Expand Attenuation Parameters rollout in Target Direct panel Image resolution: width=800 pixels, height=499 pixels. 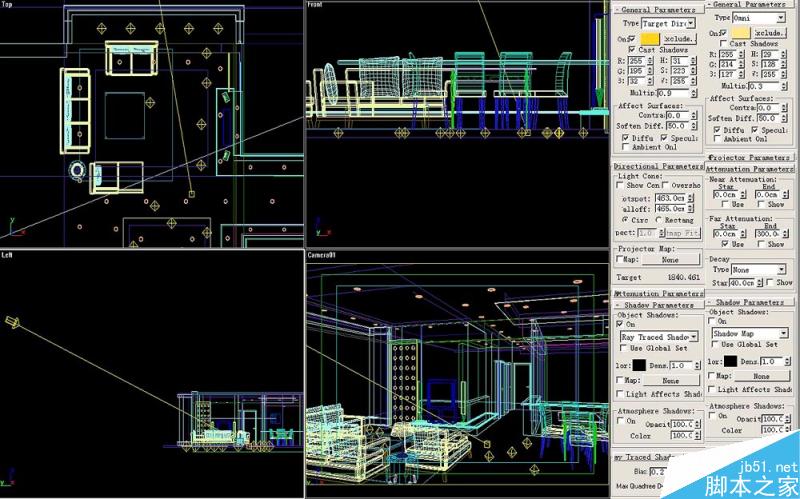click(659, 294)
